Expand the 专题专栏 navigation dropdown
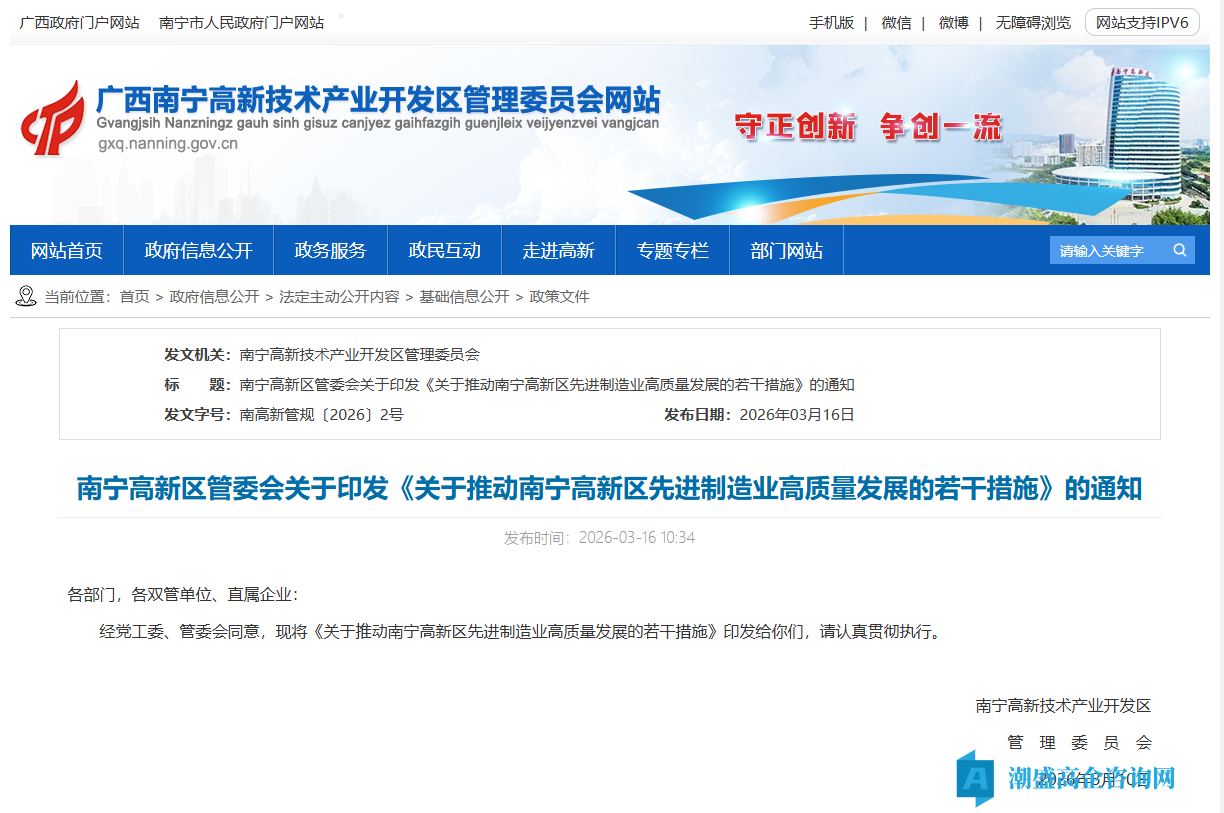The image size is (1224, 813). (x=672, y=250)
